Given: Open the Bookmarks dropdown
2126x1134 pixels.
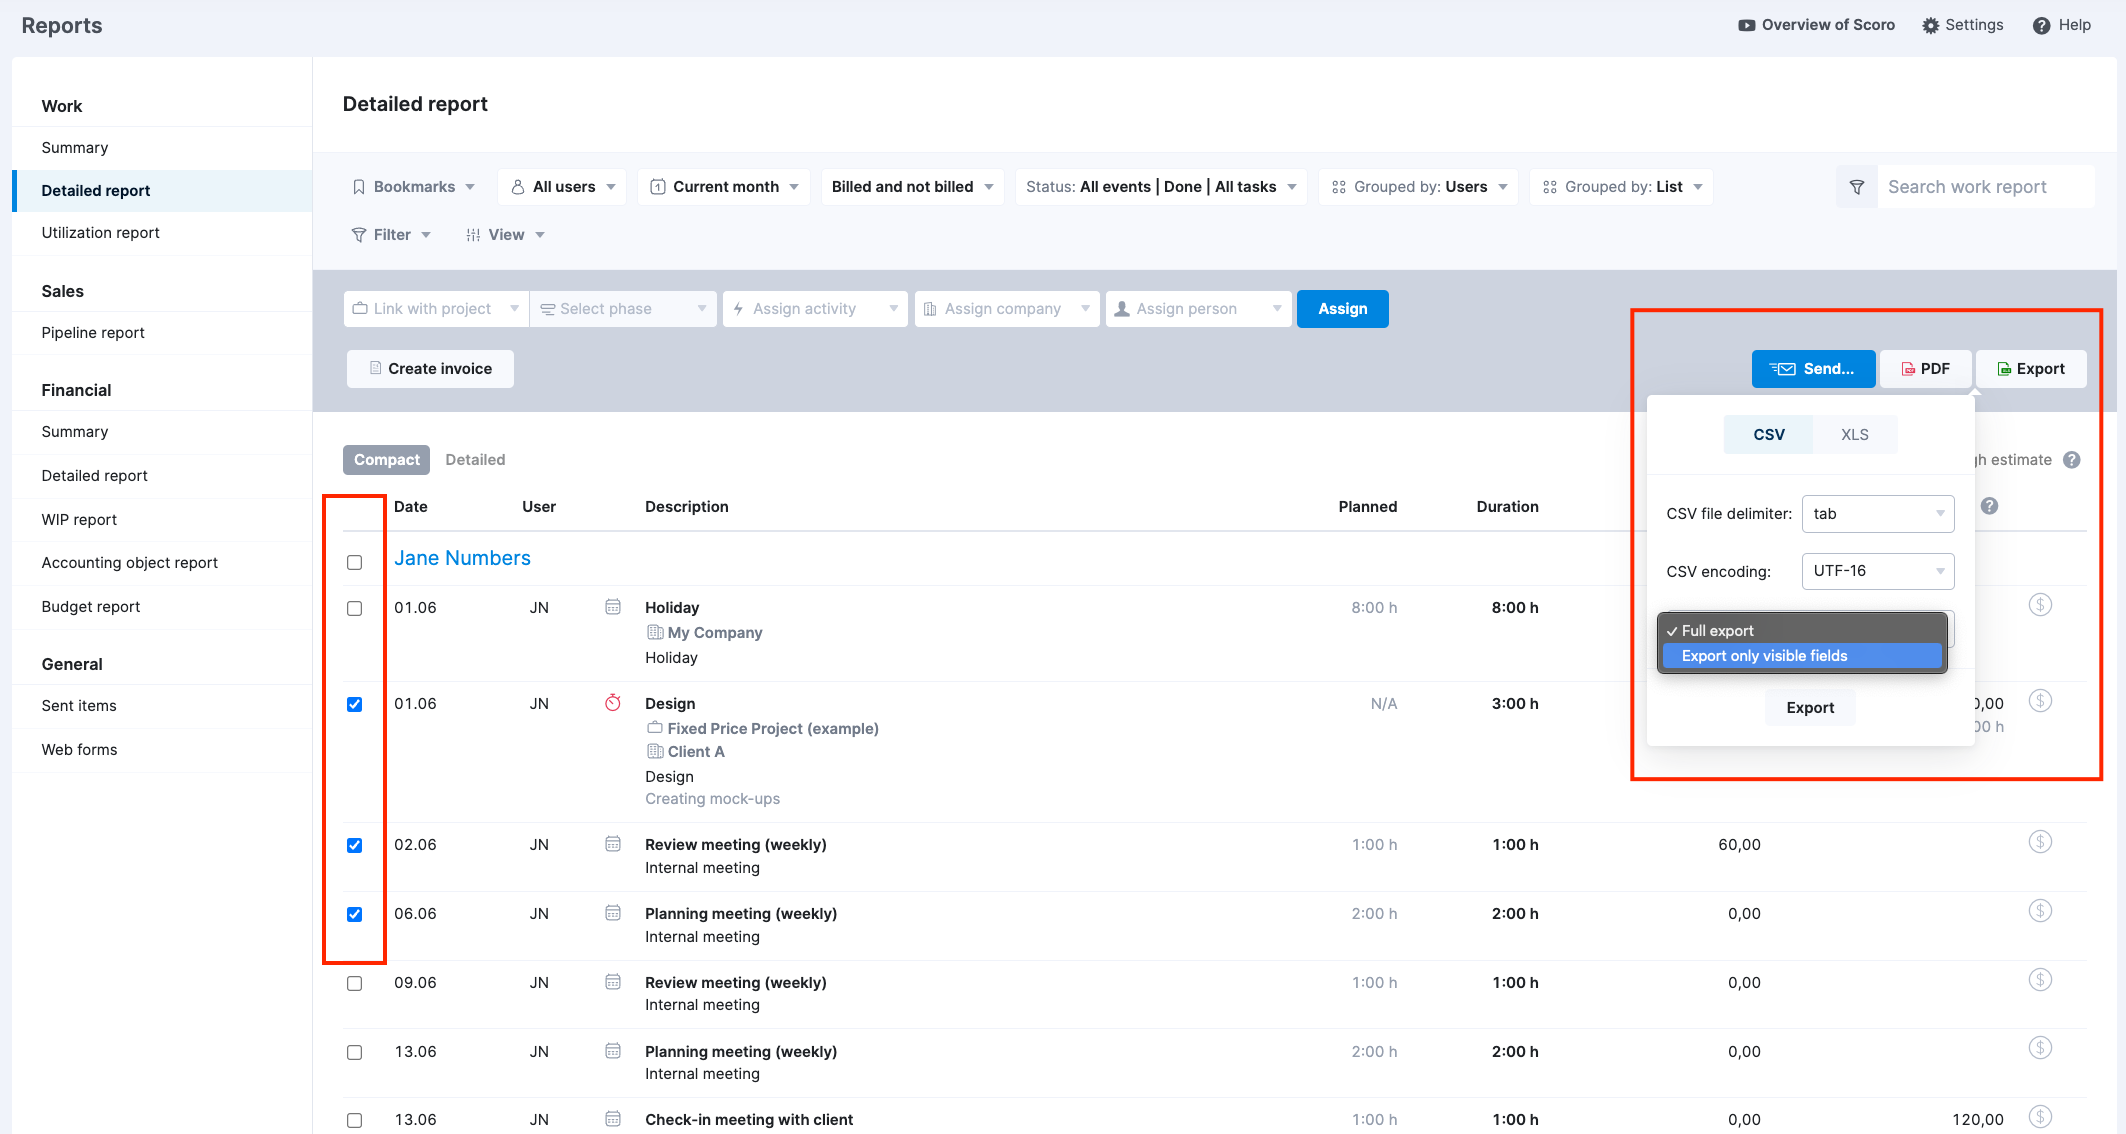Looking at the screenshot, I should (414, 187).
